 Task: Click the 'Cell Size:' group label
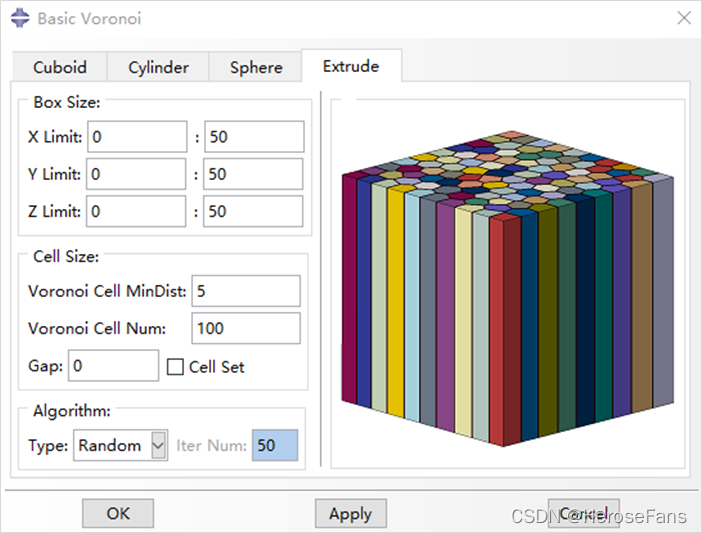tap(66, 256)
